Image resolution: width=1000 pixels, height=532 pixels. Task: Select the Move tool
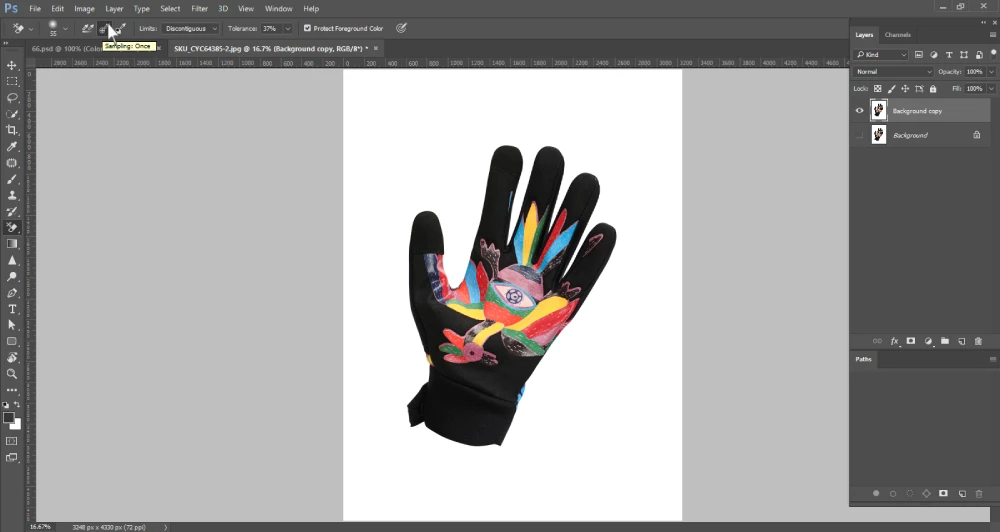click(x=11, y=65)
